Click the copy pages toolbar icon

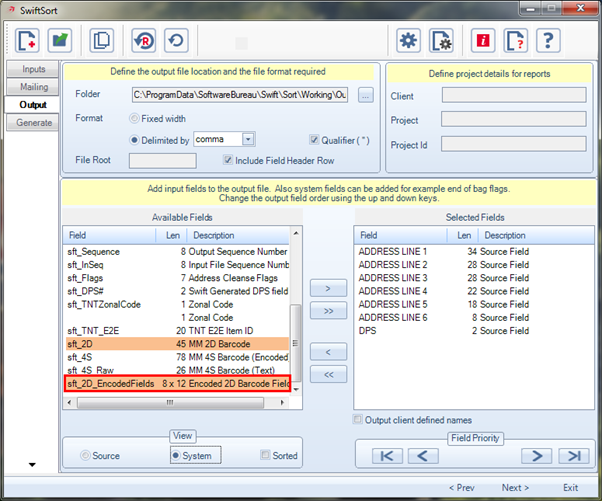(101, 40)
